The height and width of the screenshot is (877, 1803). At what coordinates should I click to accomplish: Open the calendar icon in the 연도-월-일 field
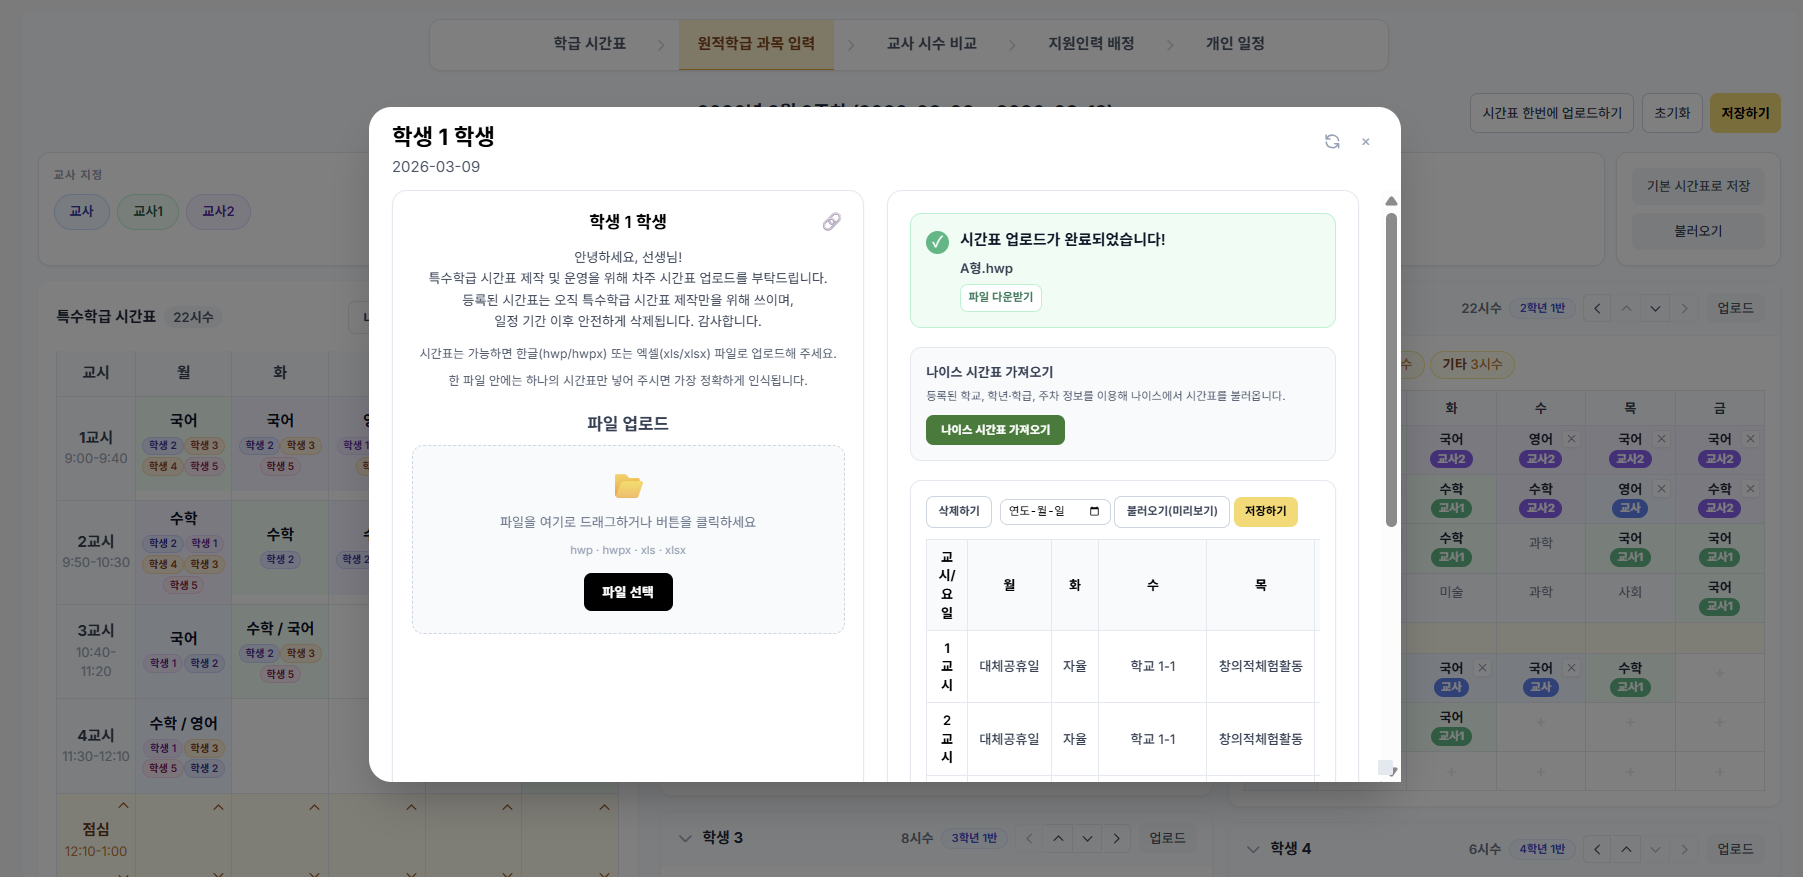(x=1096, y=511)
